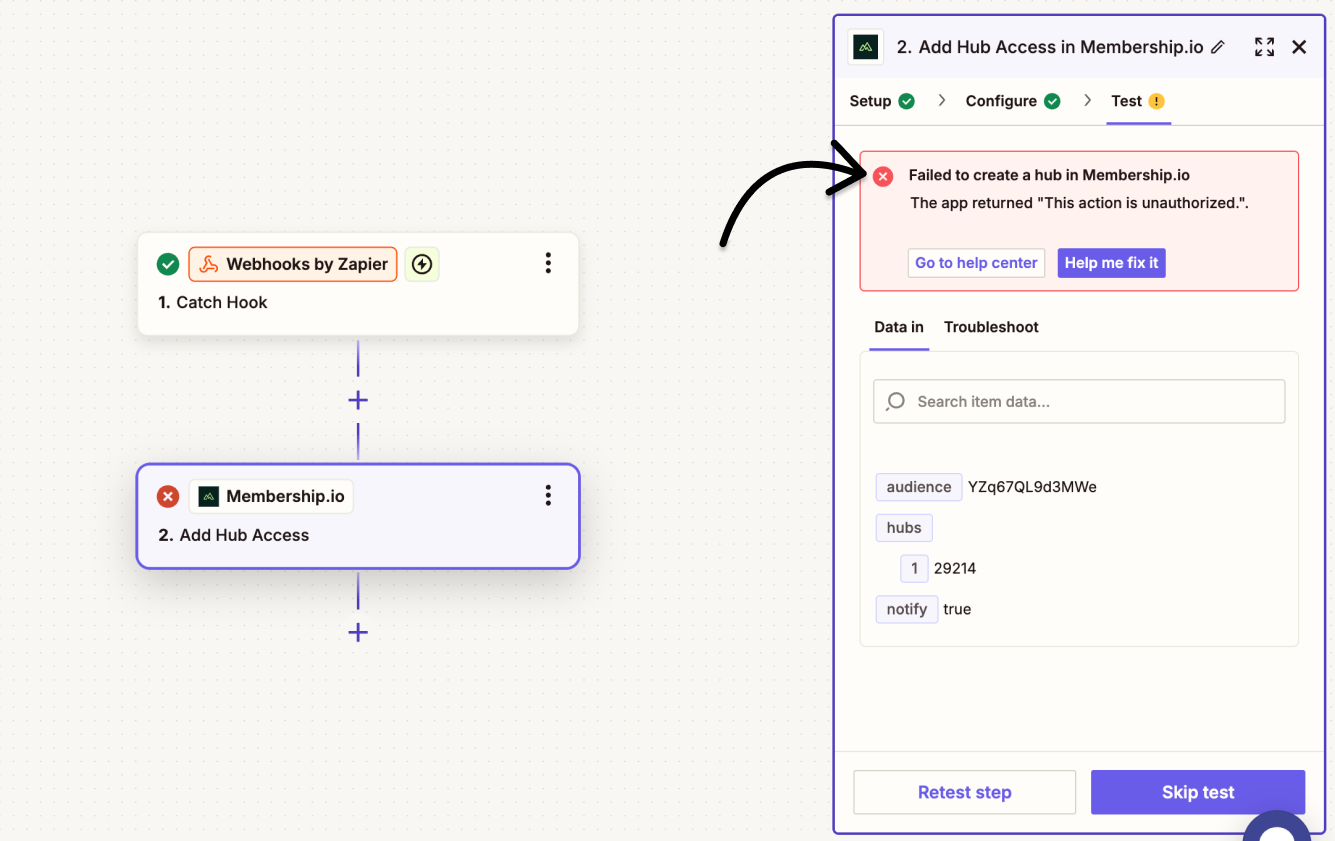Viewport: 1335px width, 841px height.
Task: Click the Membership.io app icon in panel header
Action: 866,47
